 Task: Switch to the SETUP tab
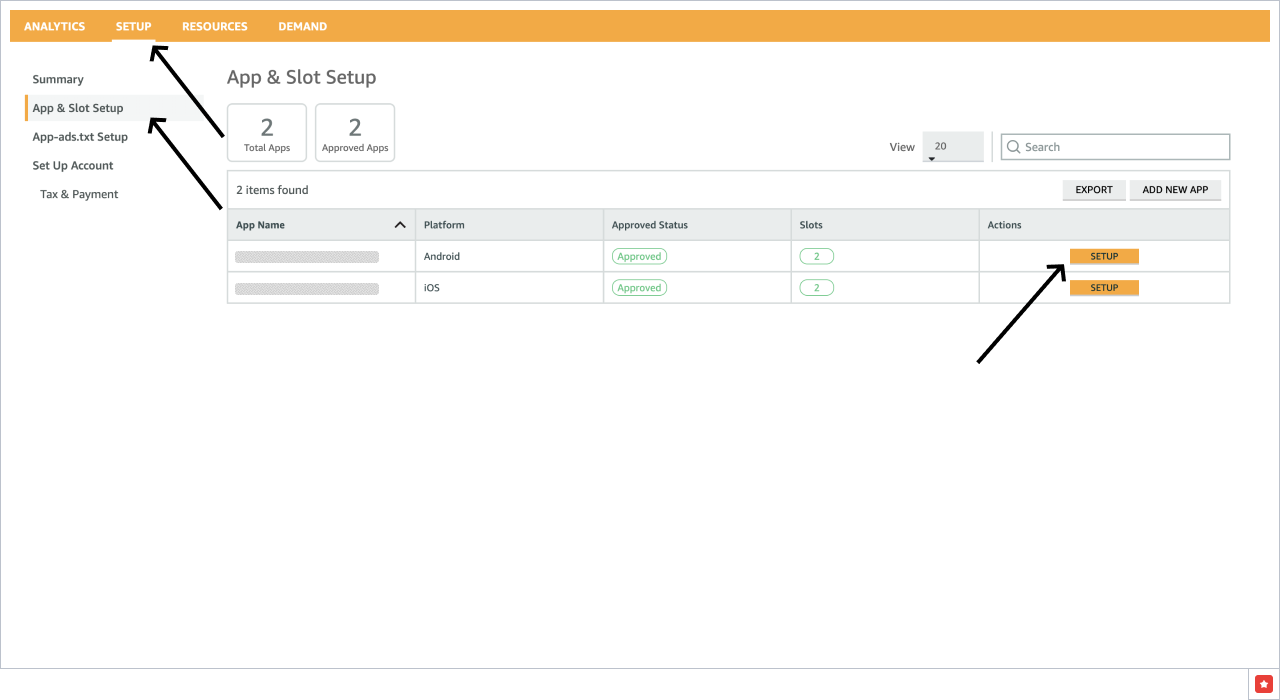[x=133, y=26]
